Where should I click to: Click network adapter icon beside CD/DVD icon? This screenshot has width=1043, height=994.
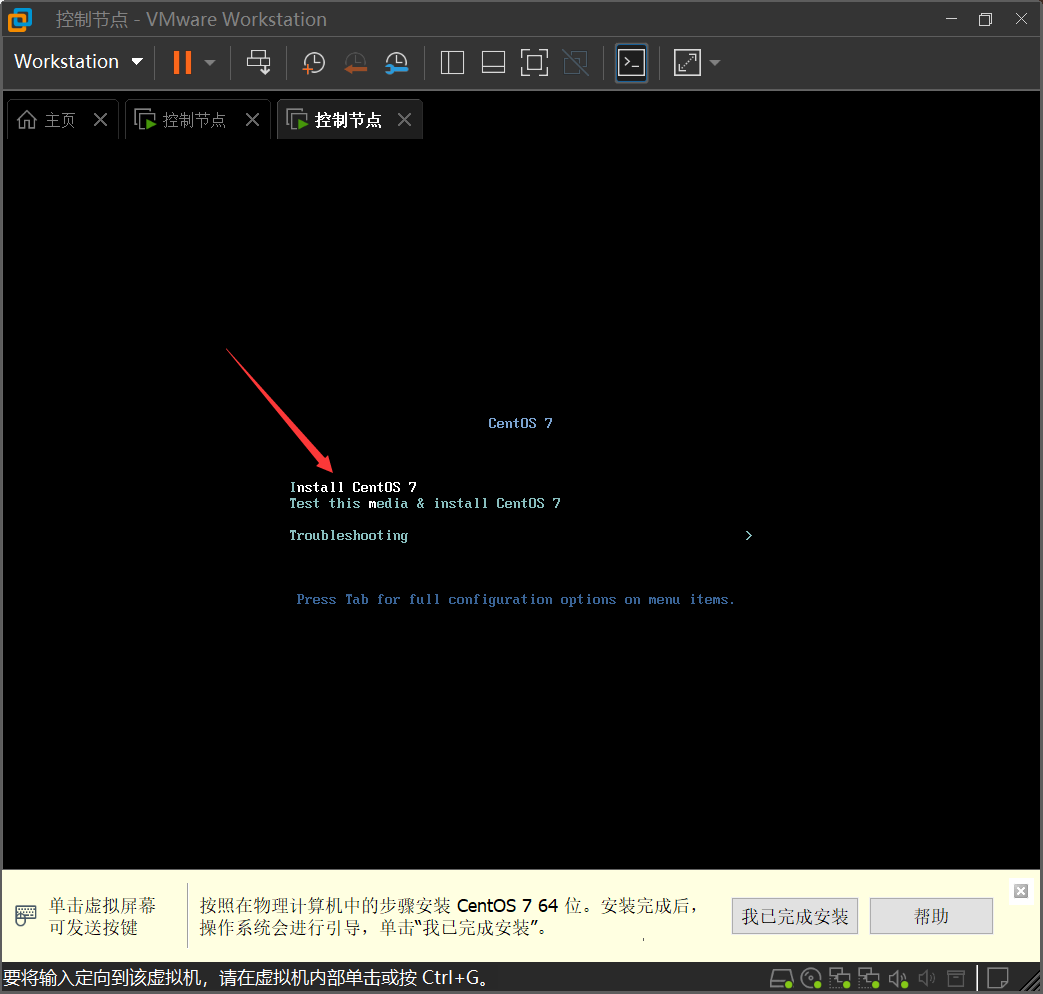(839, 978)
